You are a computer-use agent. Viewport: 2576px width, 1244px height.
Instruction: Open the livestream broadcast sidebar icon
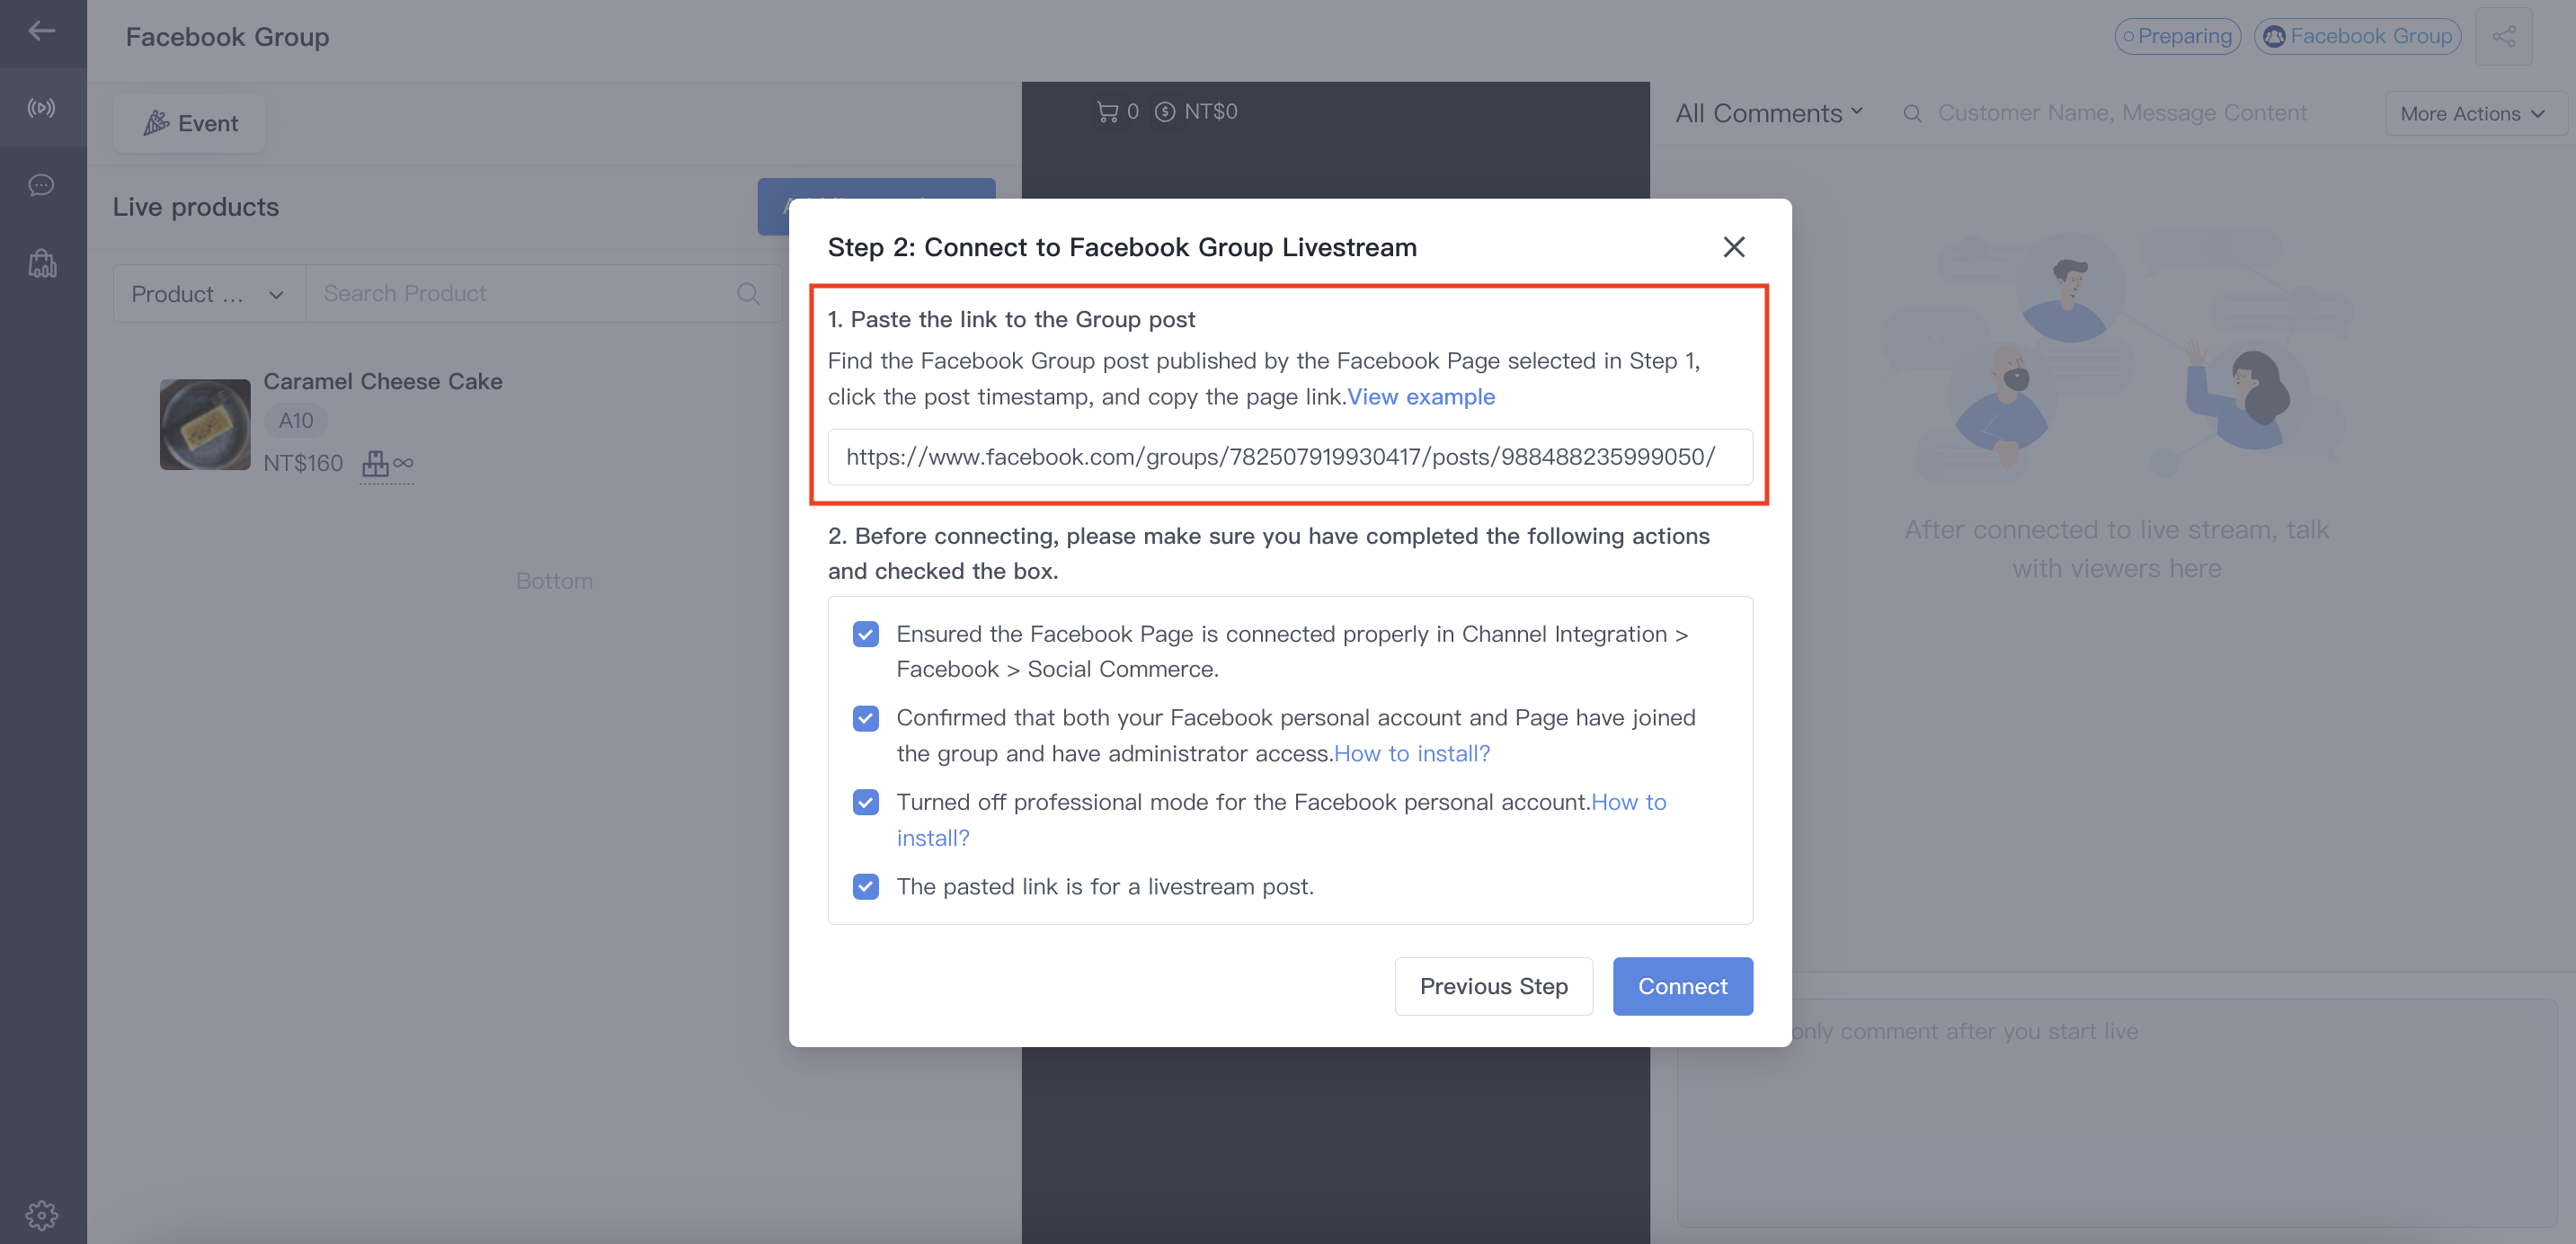pyautogui.click(x=41, y=108)
